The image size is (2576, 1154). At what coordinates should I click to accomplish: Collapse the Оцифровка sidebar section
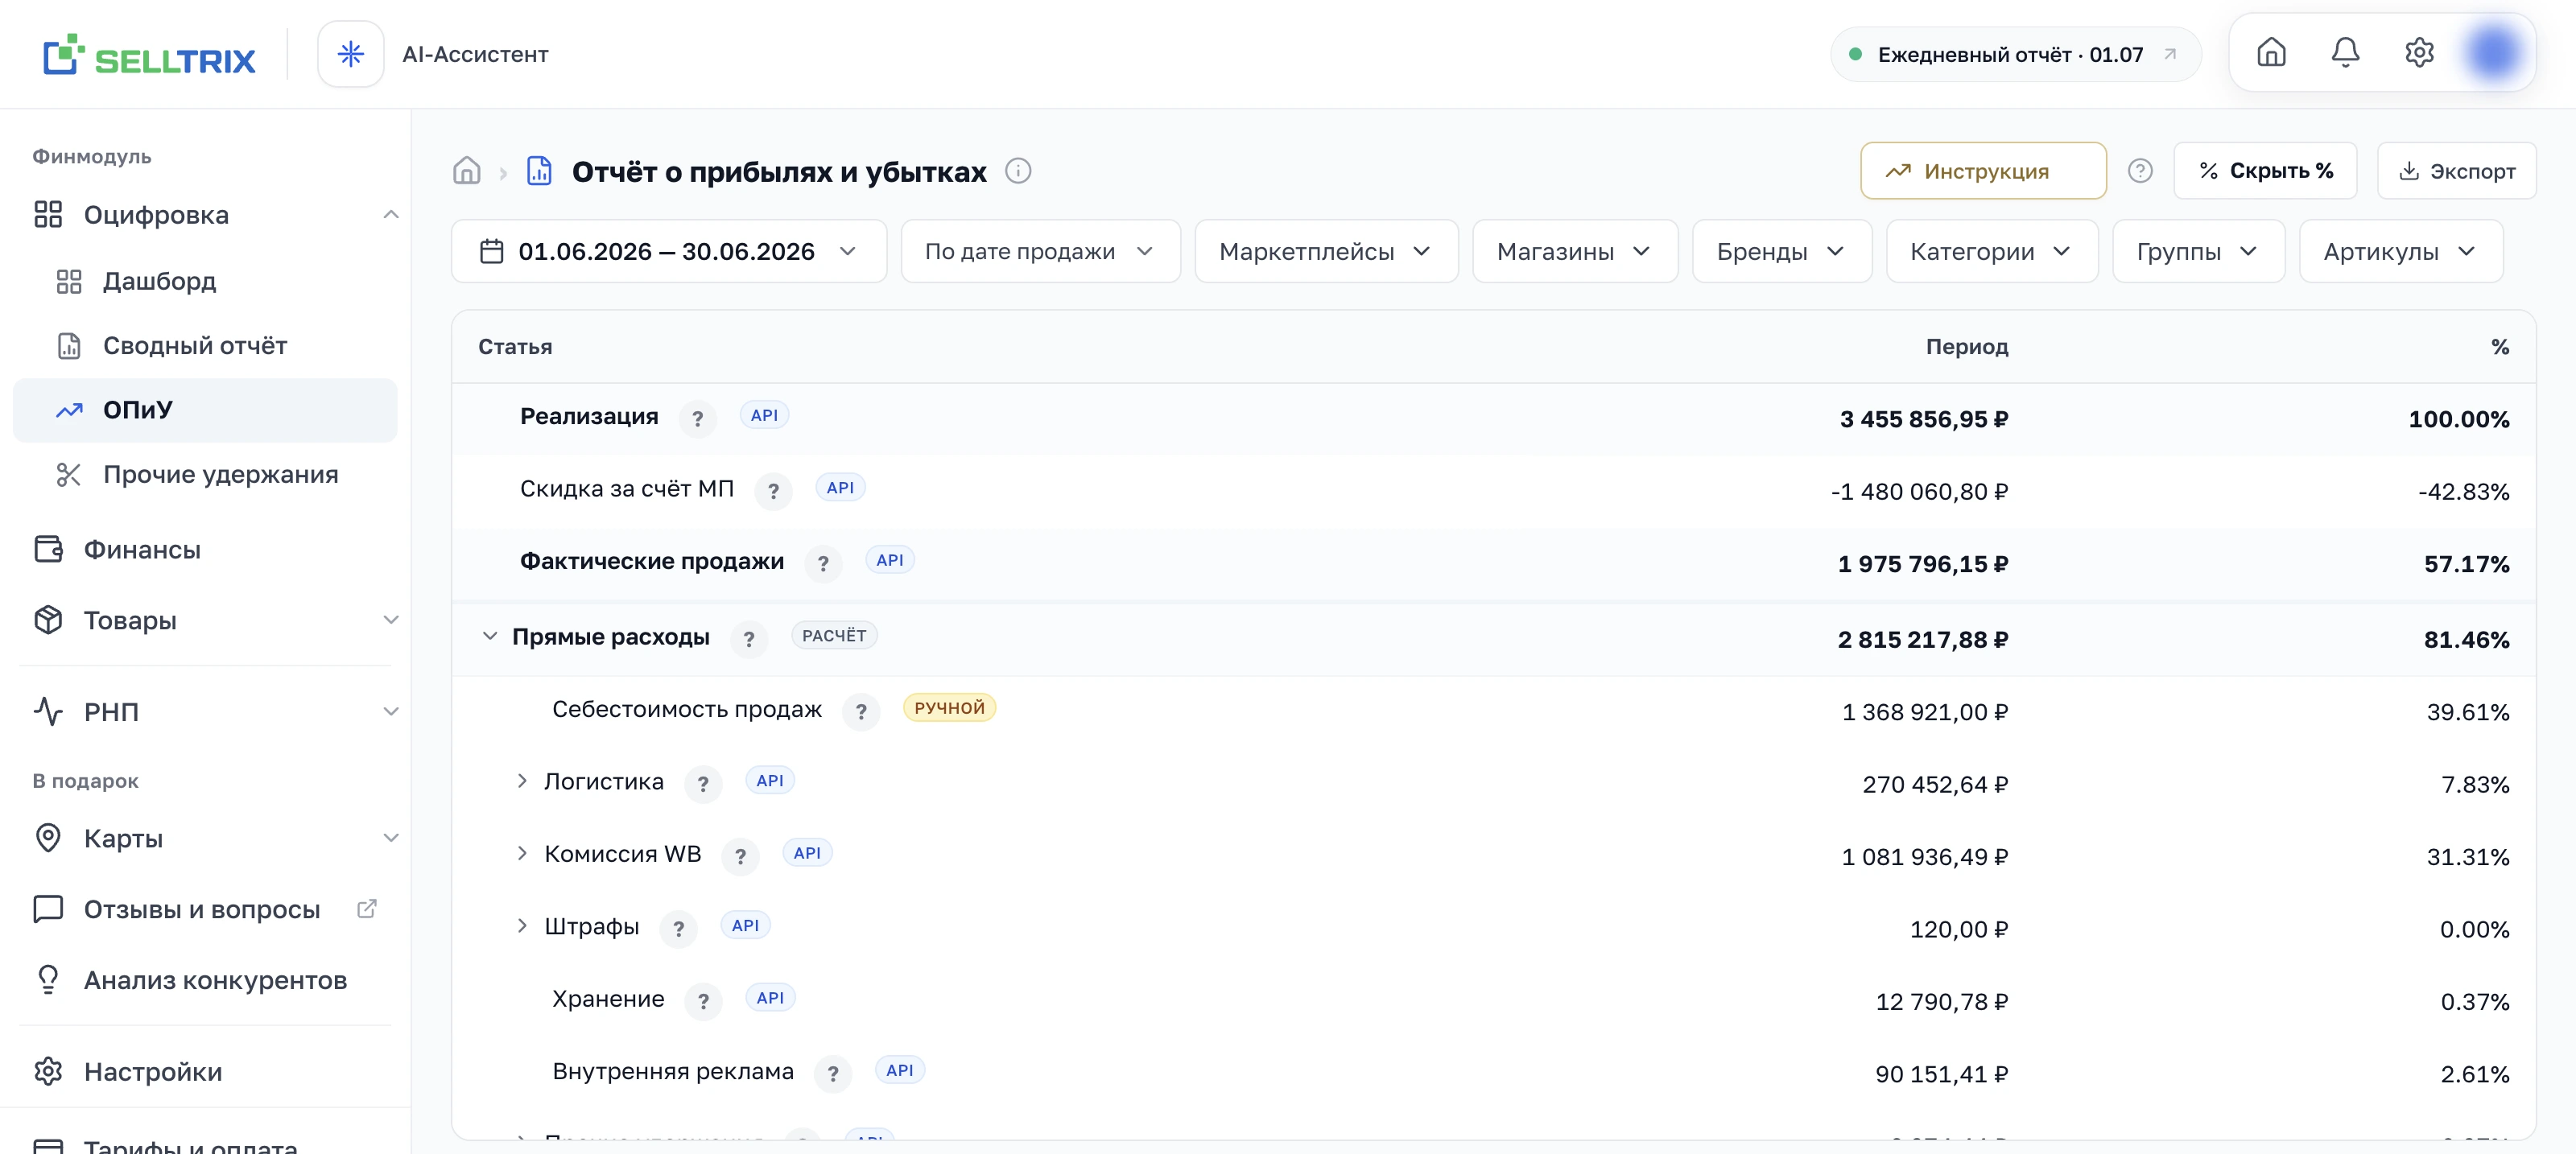coord(391,214)
